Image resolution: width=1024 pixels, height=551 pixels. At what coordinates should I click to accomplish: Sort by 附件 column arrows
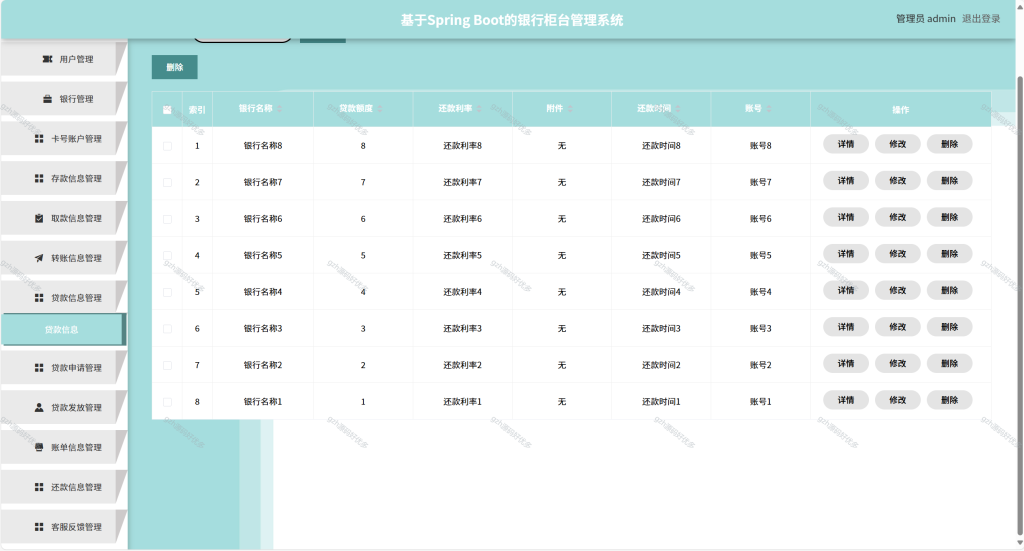coord(570,109)
